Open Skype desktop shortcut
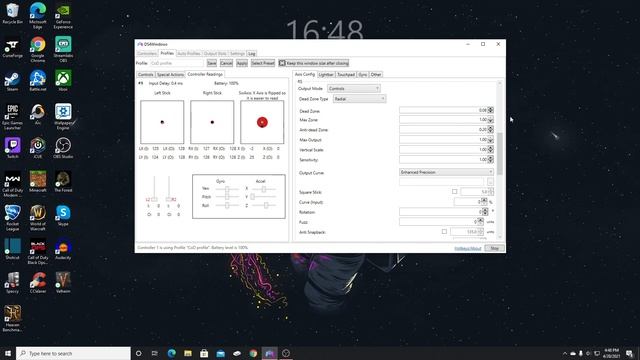The image size is (640, 360). [x=63, y=216]
